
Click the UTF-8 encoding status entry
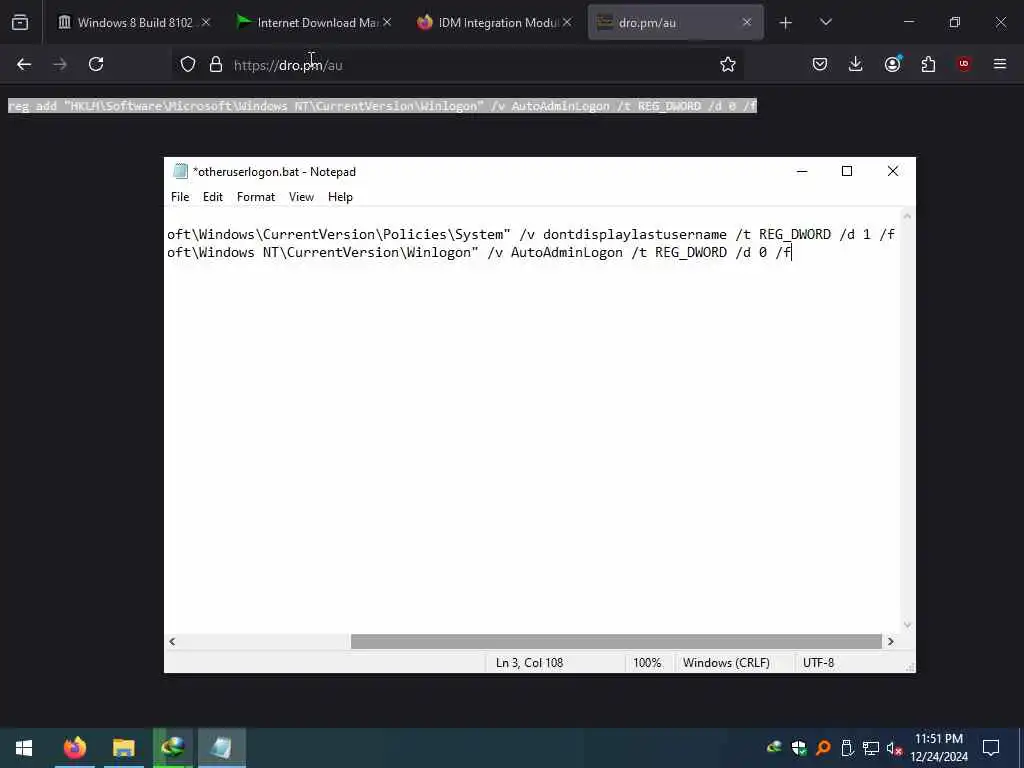(818, 662)
